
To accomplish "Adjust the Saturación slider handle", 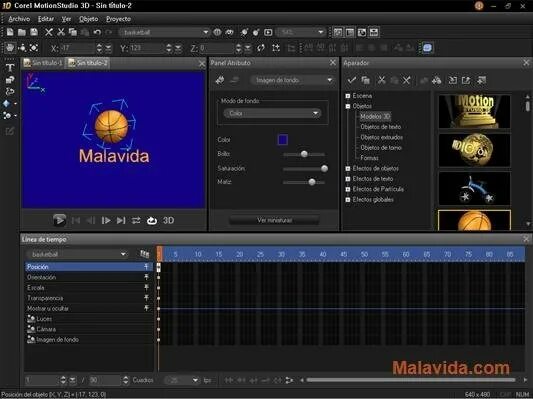I will [324, 168].
